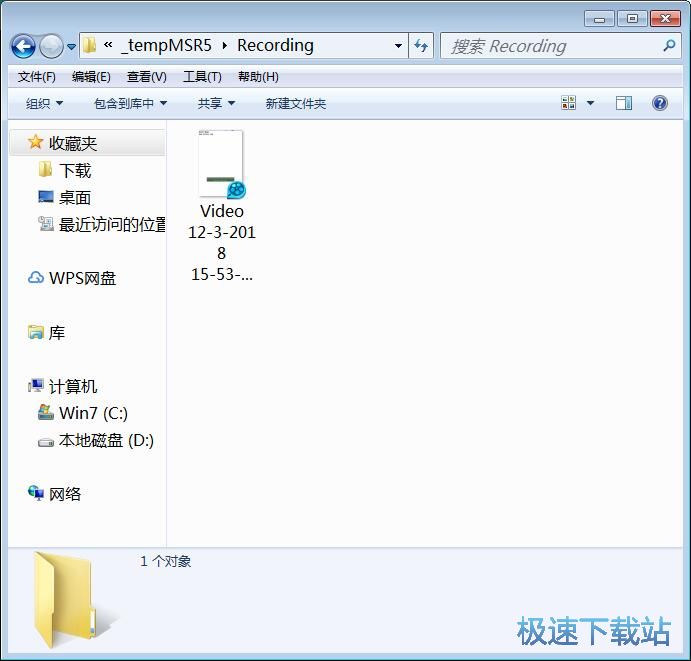Click the libraries icon beside 库

click(36, 332)
